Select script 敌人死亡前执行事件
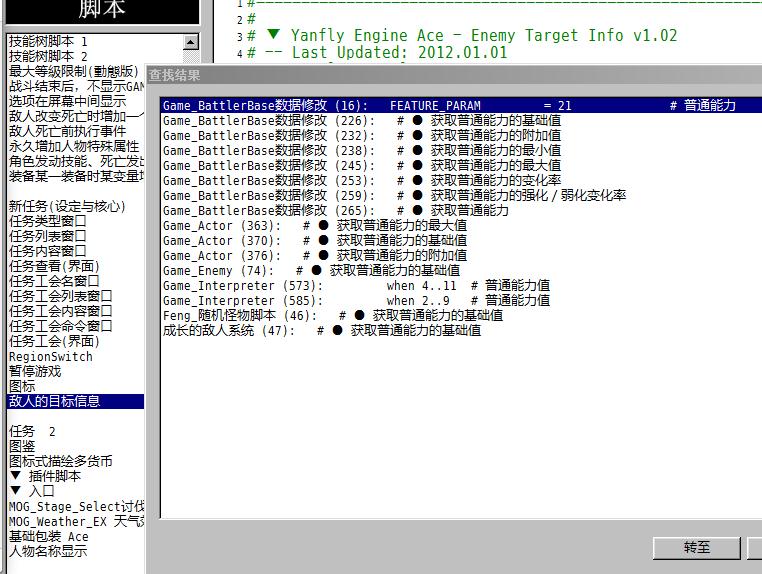The image size is (762, 574). coord(68,131)
